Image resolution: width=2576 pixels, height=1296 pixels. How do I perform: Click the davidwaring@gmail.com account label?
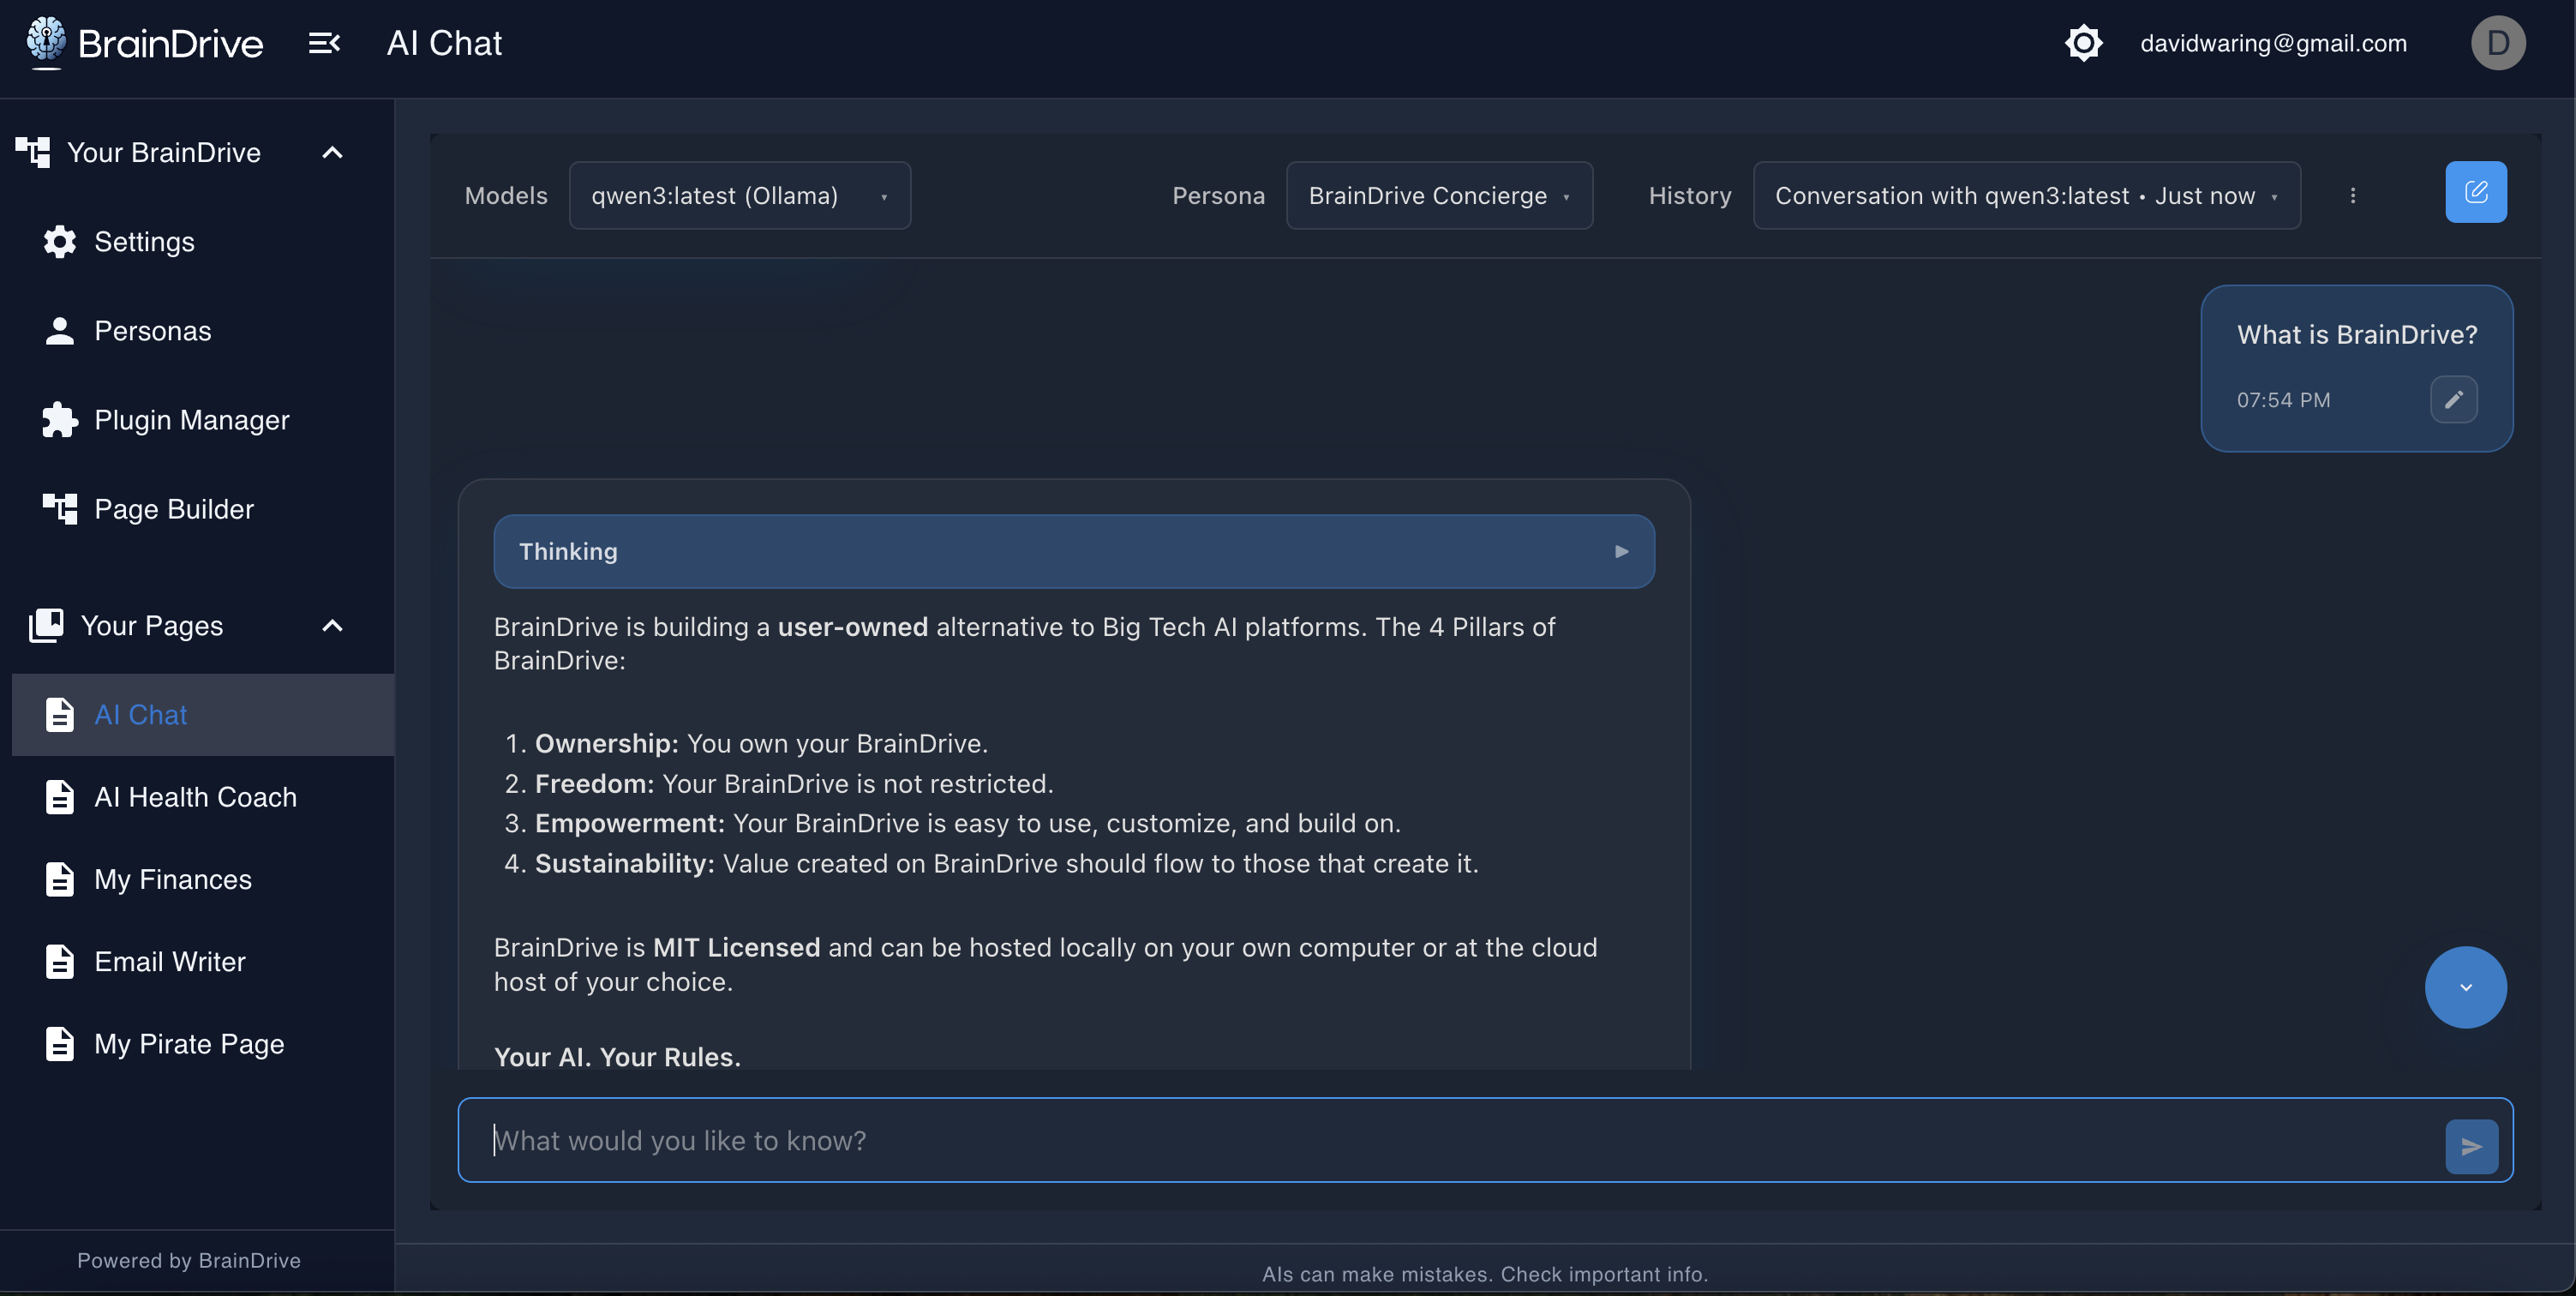tap(2273, 43)
